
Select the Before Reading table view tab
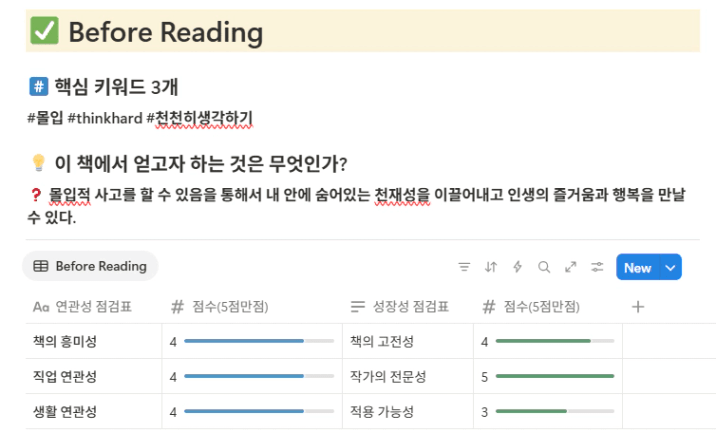[x=90, y=266]
